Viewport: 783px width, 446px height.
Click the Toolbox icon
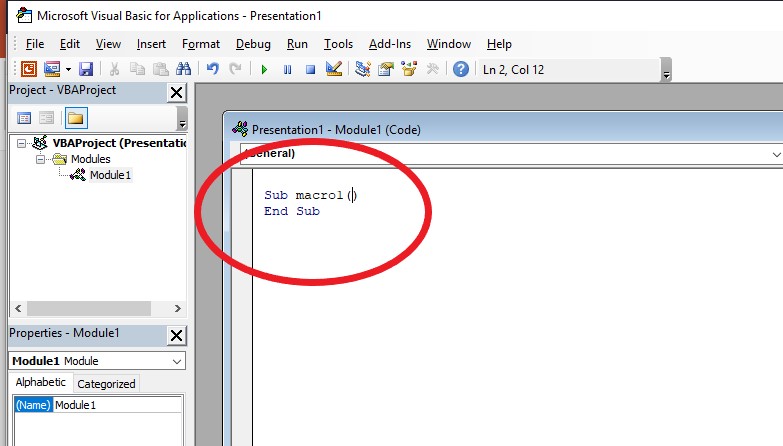point(432,69)
